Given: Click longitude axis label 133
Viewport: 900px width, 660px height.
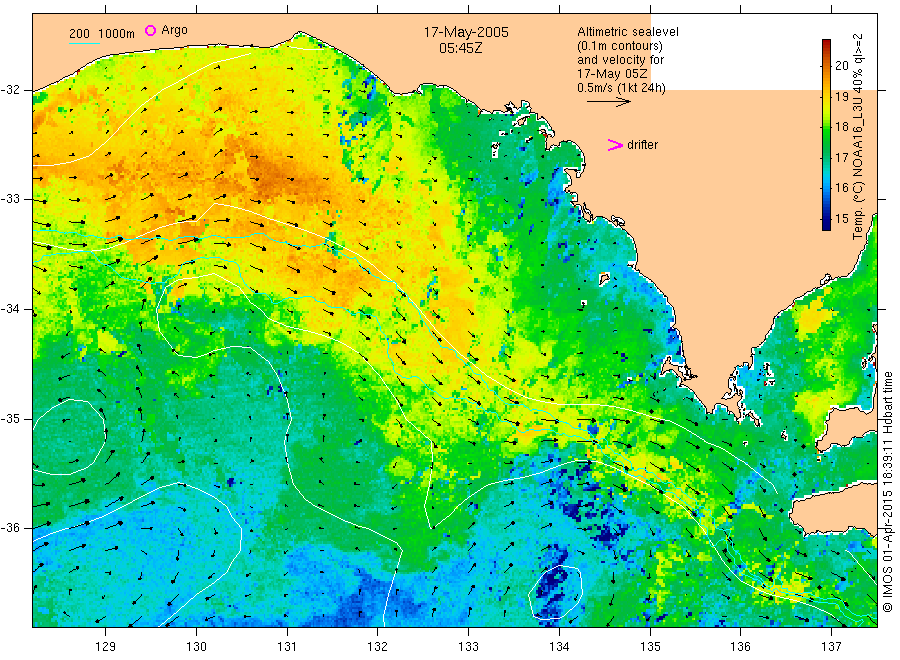Looking at the screenshot, I should 468,647.
